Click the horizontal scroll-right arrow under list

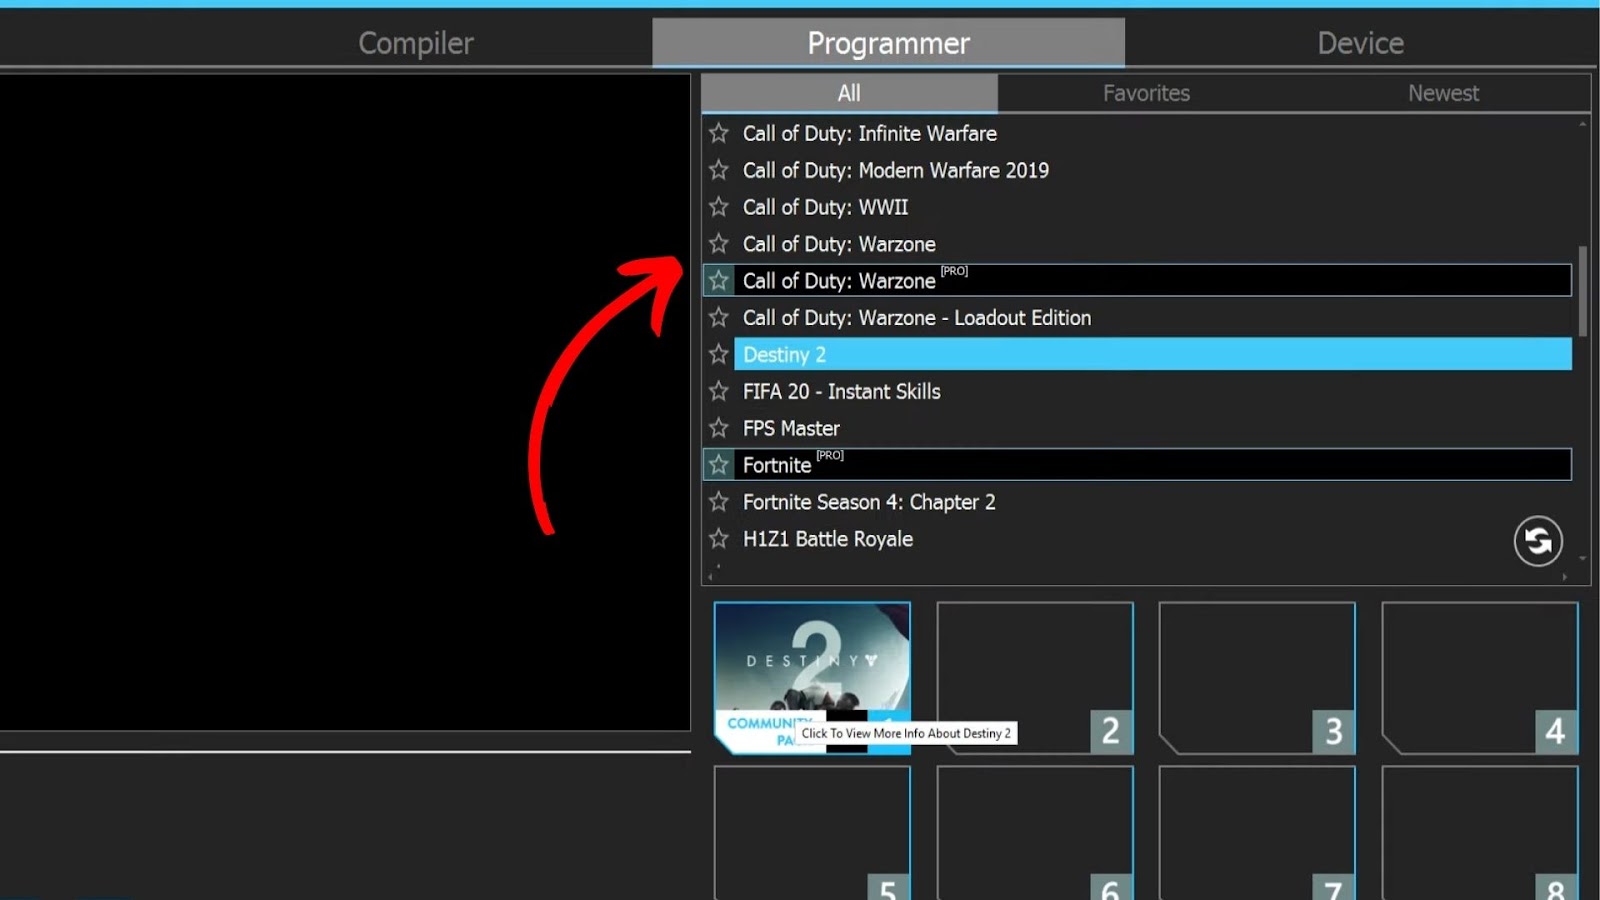click(x=1565, y=576)
